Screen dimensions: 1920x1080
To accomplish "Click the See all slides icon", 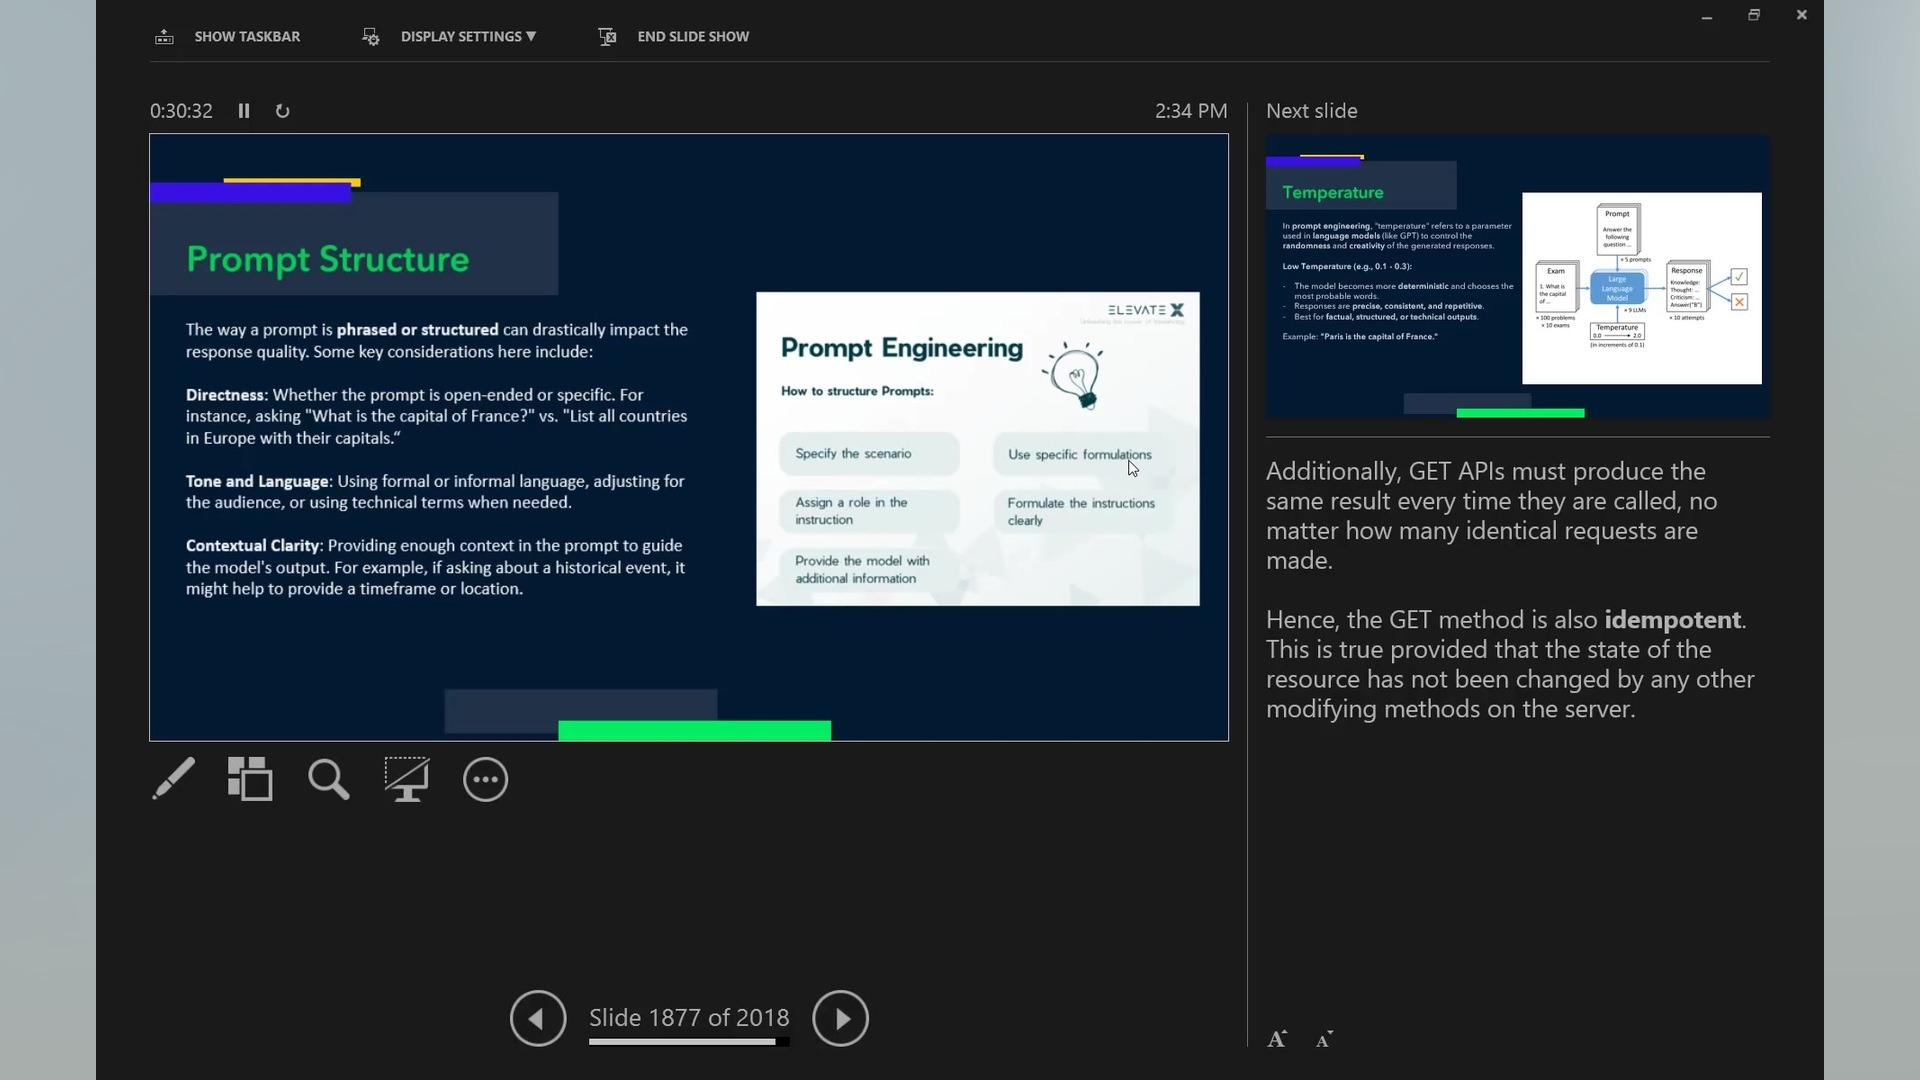I will [x=250, y=779].
